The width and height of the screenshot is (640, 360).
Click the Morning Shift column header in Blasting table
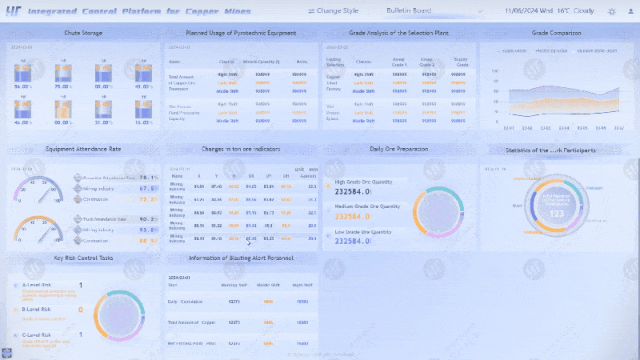tap(234, 285)
